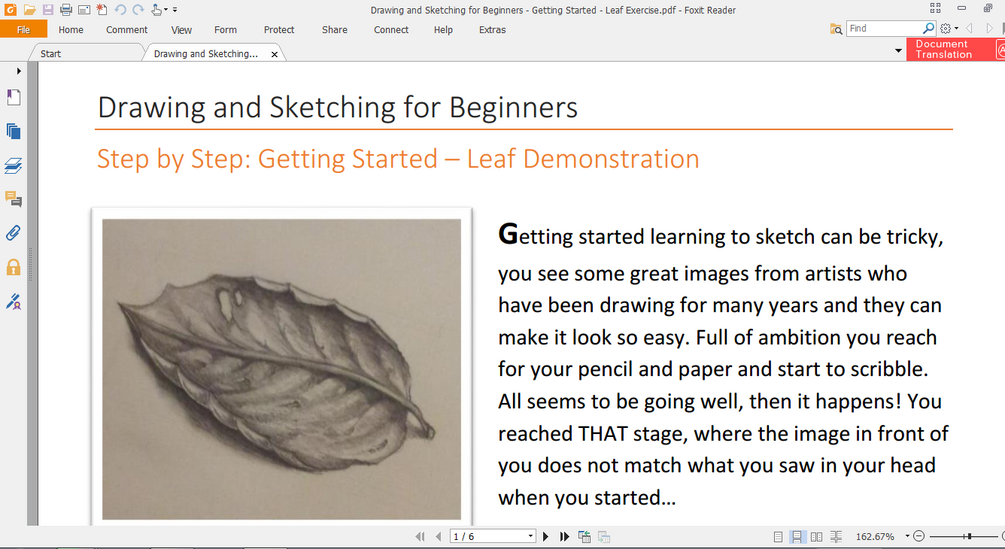This screenshot has width=1005, height=549.
Task: Click into the Find search field
Action: pyautogui.click(x=885, y=28)
